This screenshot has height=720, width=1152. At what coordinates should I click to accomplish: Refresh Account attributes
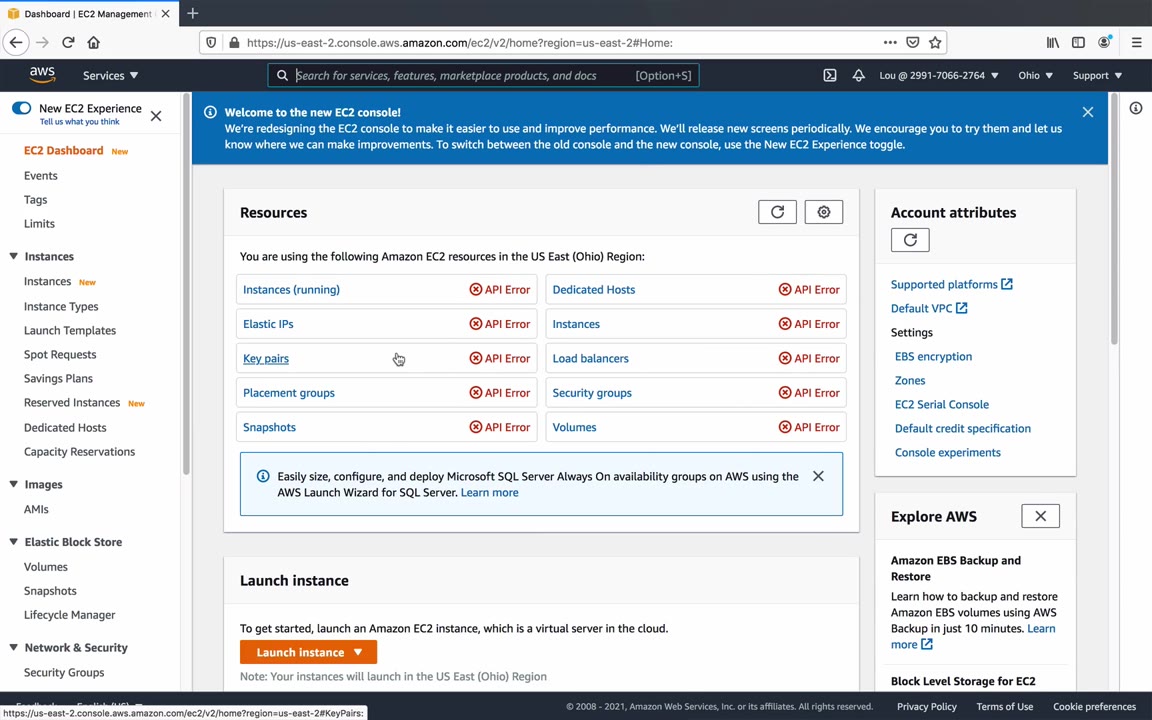(x=910, y=240)
